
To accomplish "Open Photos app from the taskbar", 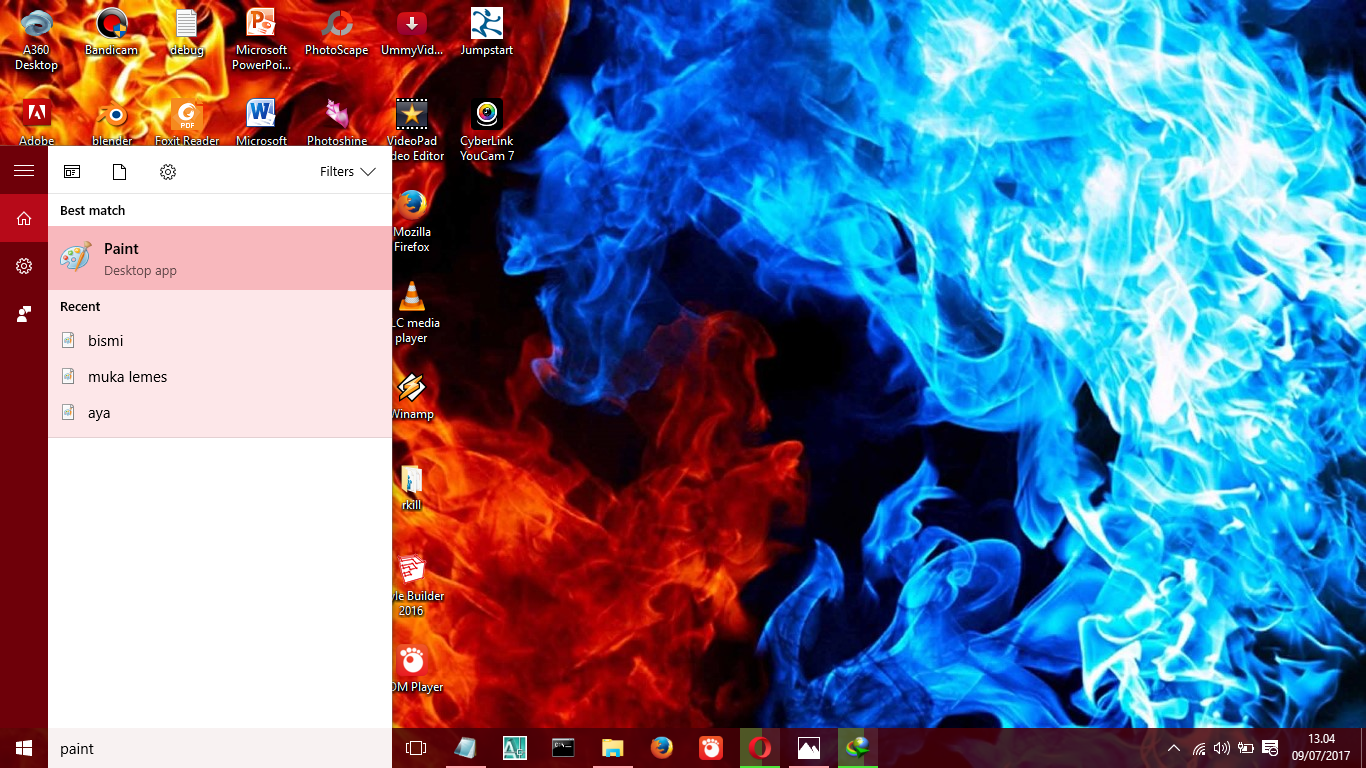I will (809, 748).
